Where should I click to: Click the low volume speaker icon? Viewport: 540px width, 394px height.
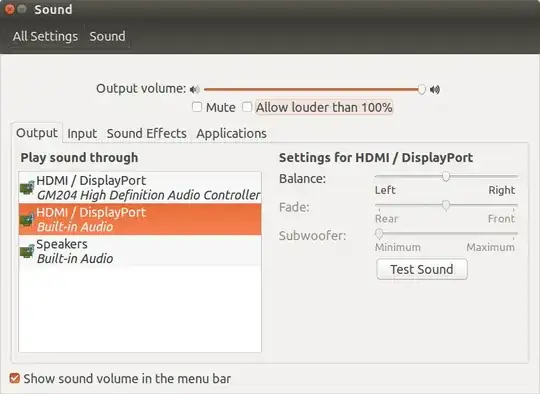point(195,90)
